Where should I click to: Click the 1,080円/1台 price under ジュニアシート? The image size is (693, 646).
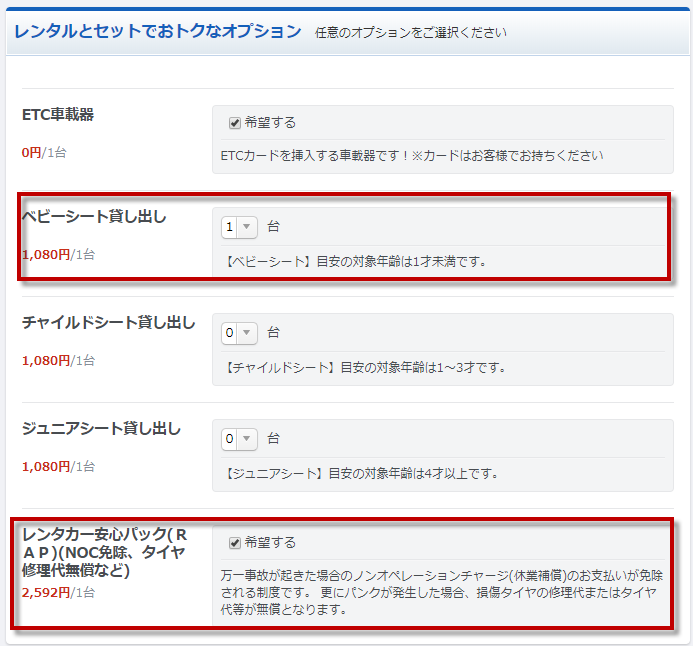tap(58, 467)
